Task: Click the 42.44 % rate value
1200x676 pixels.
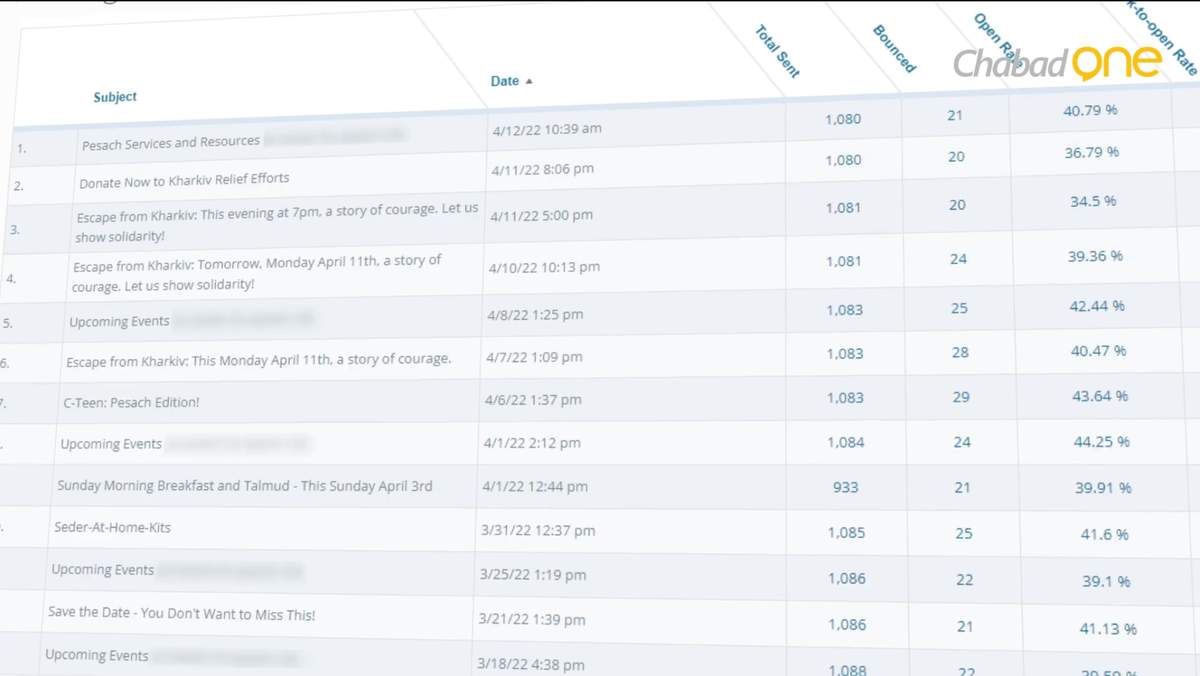Action: click(x=1097, y=306)
